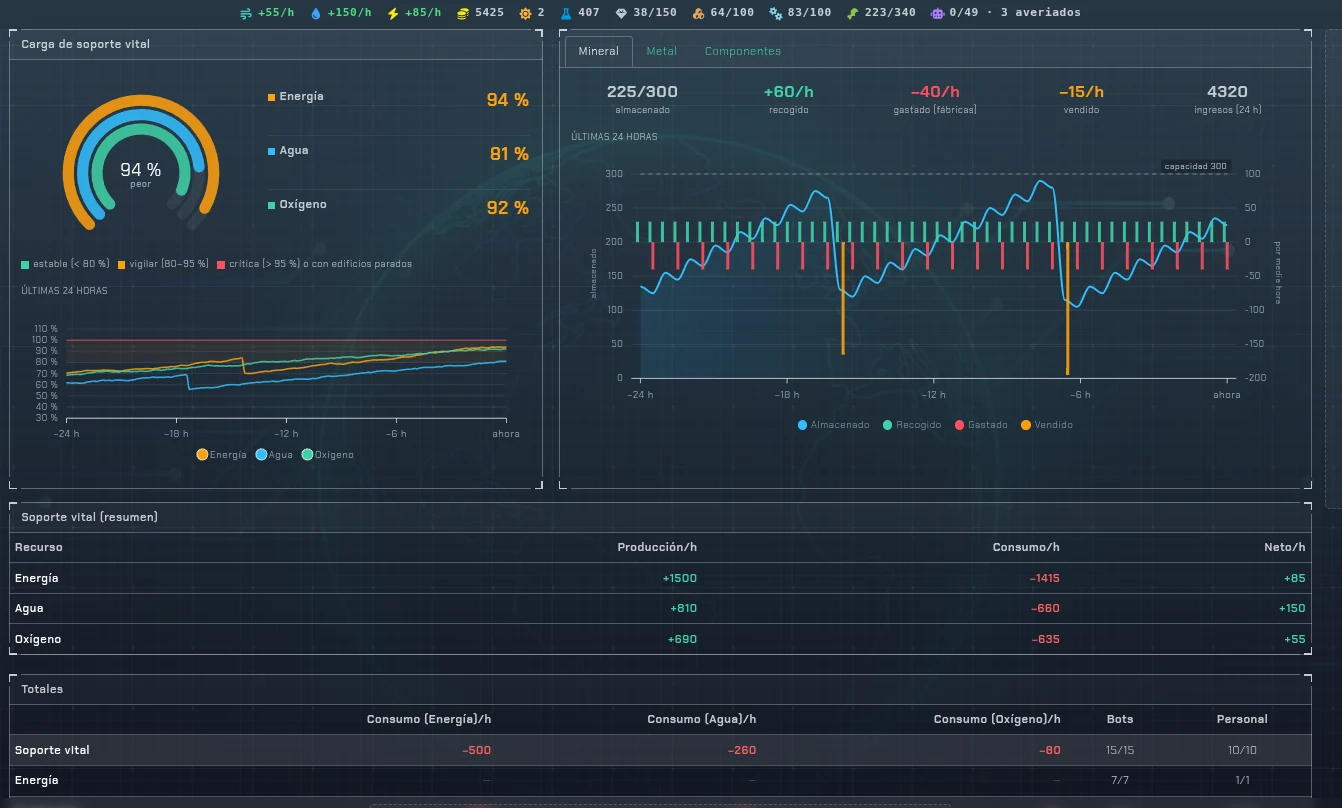Toggle Almacenado series in mineral chart legend
The height and width of the screenshot is (808, 1342).
834,425
